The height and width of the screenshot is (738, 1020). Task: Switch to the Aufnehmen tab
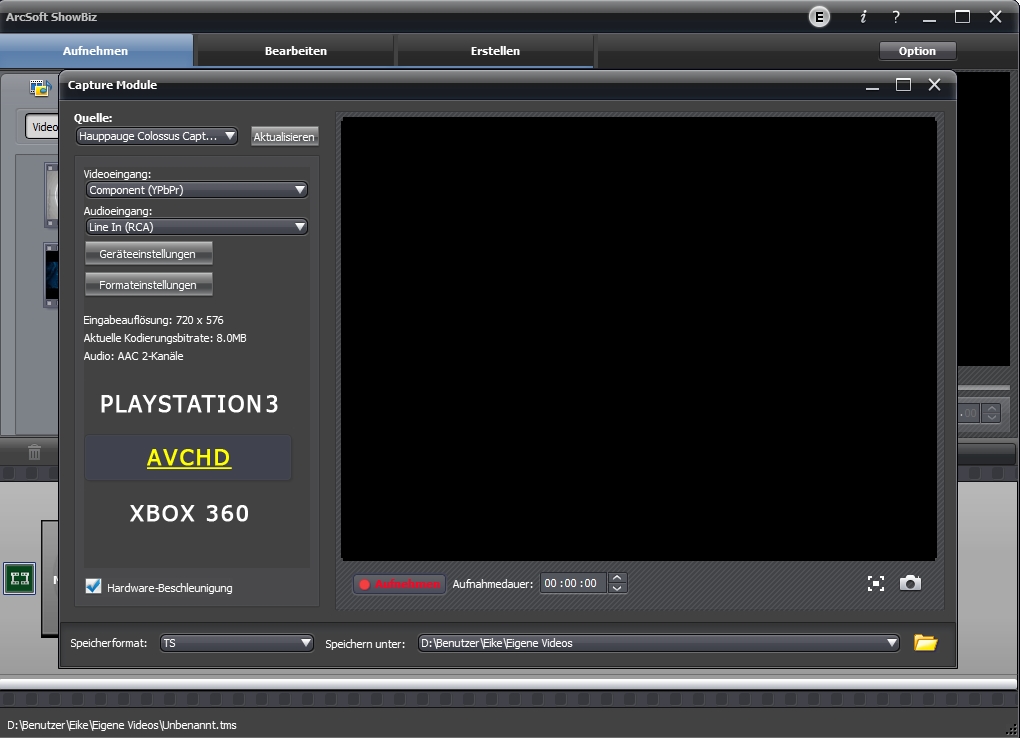96,51
